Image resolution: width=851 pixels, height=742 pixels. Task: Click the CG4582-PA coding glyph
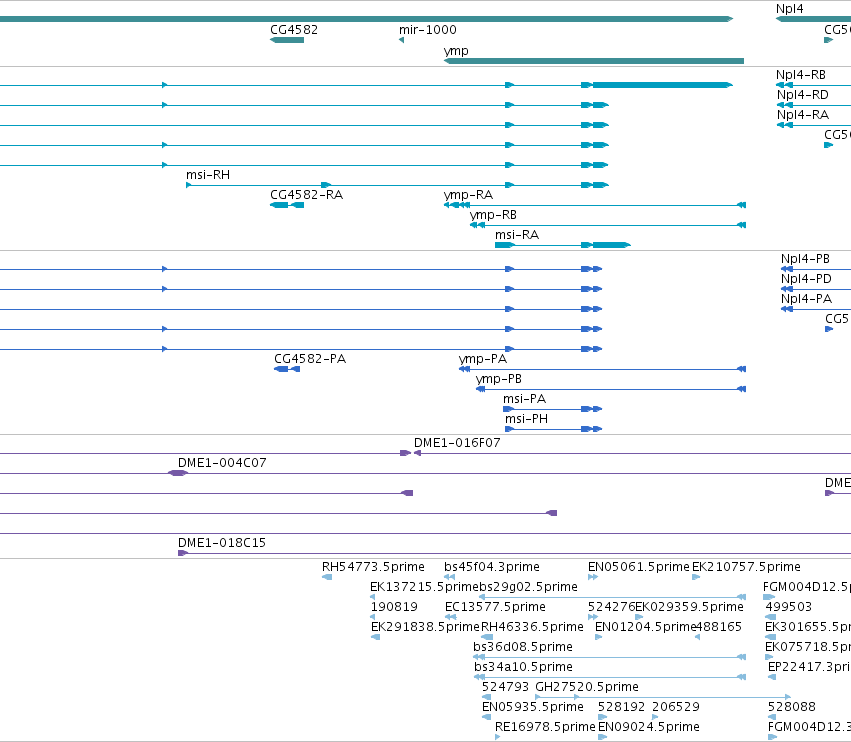[x=287, y=369]
